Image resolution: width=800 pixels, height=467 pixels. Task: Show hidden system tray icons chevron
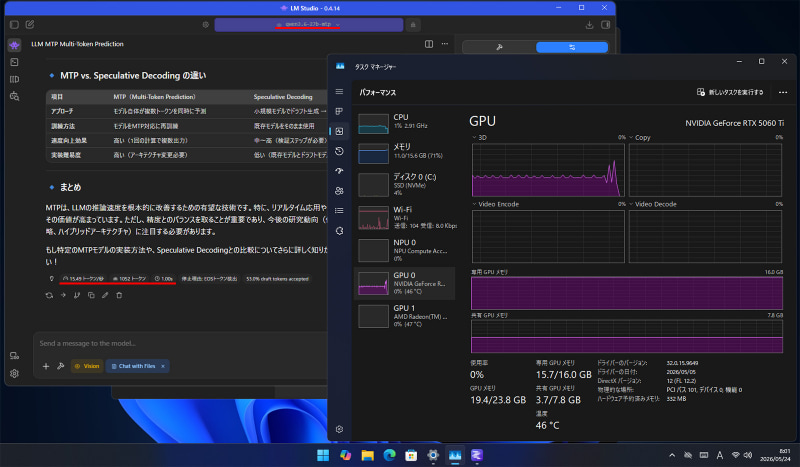[x=672, y=455]
